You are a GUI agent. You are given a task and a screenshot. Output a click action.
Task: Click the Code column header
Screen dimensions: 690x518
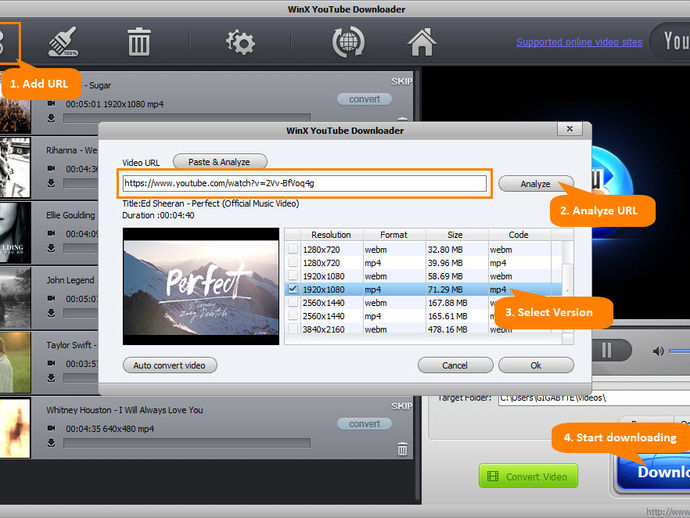[x=518, y=235]
